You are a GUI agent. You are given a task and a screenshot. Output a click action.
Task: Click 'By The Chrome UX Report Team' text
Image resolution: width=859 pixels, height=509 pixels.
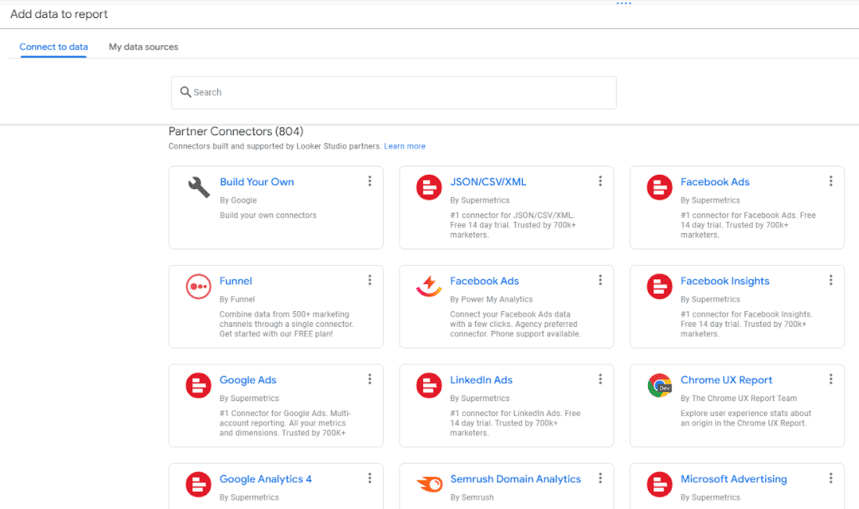pyautogui.click(x=738, y=399)
